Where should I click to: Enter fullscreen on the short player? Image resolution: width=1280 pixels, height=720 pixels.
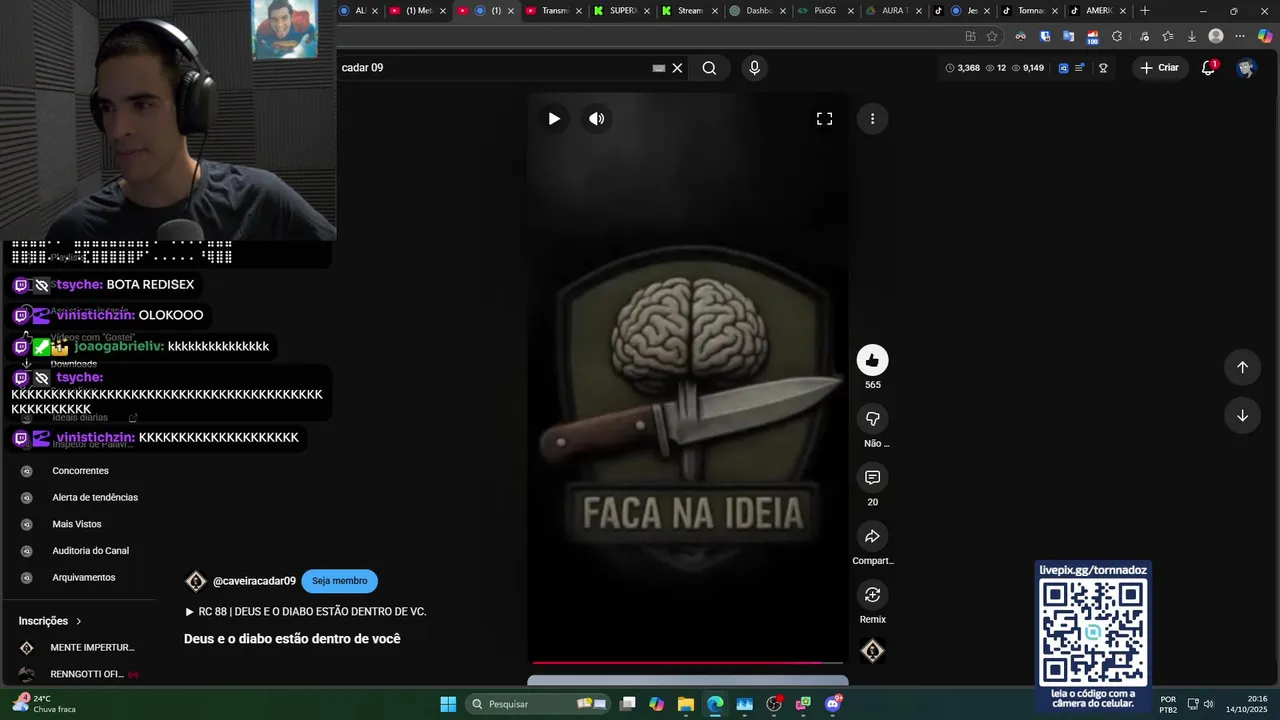824,119
